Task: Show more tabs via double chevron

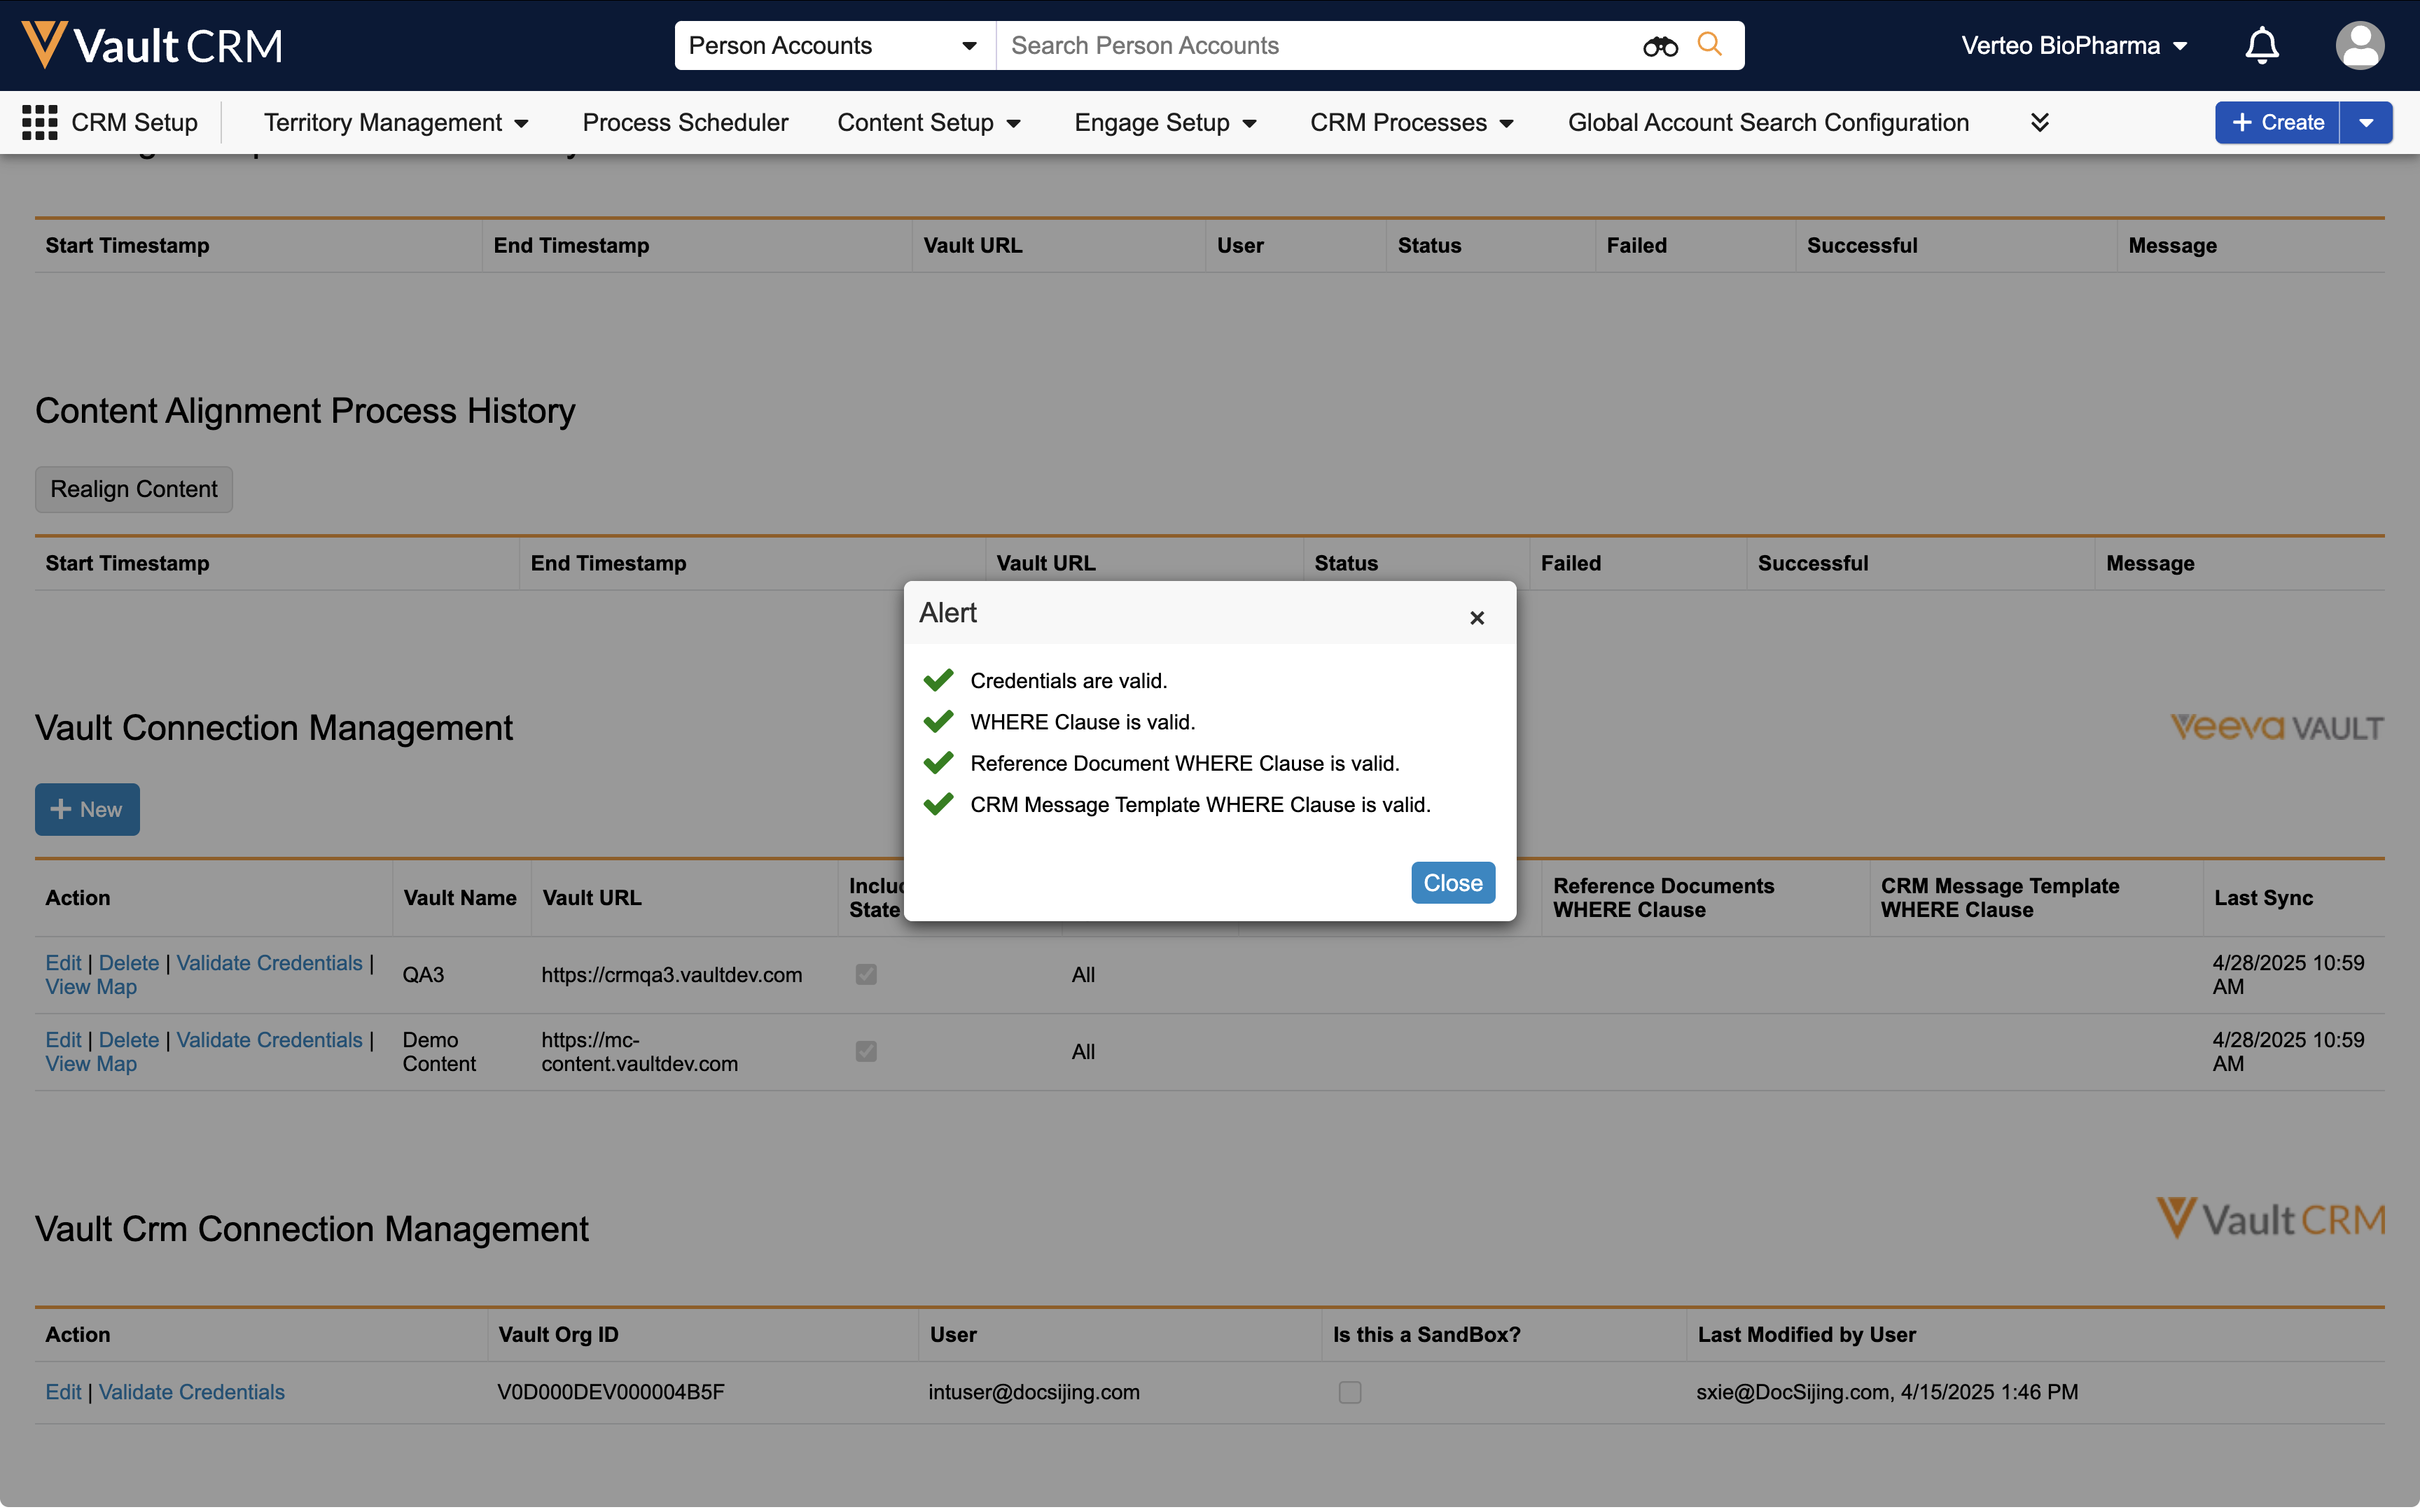Action: (2039, 122)
